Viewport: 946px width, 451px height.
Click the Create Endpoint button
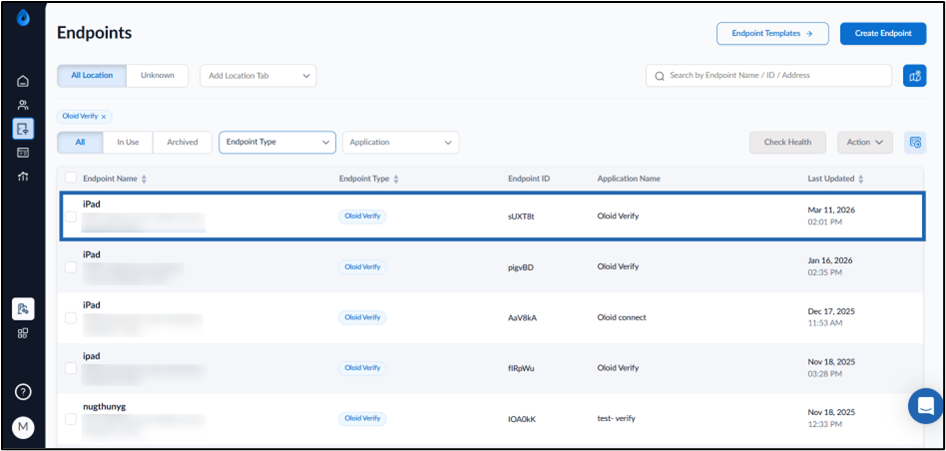tap(883, 33)
